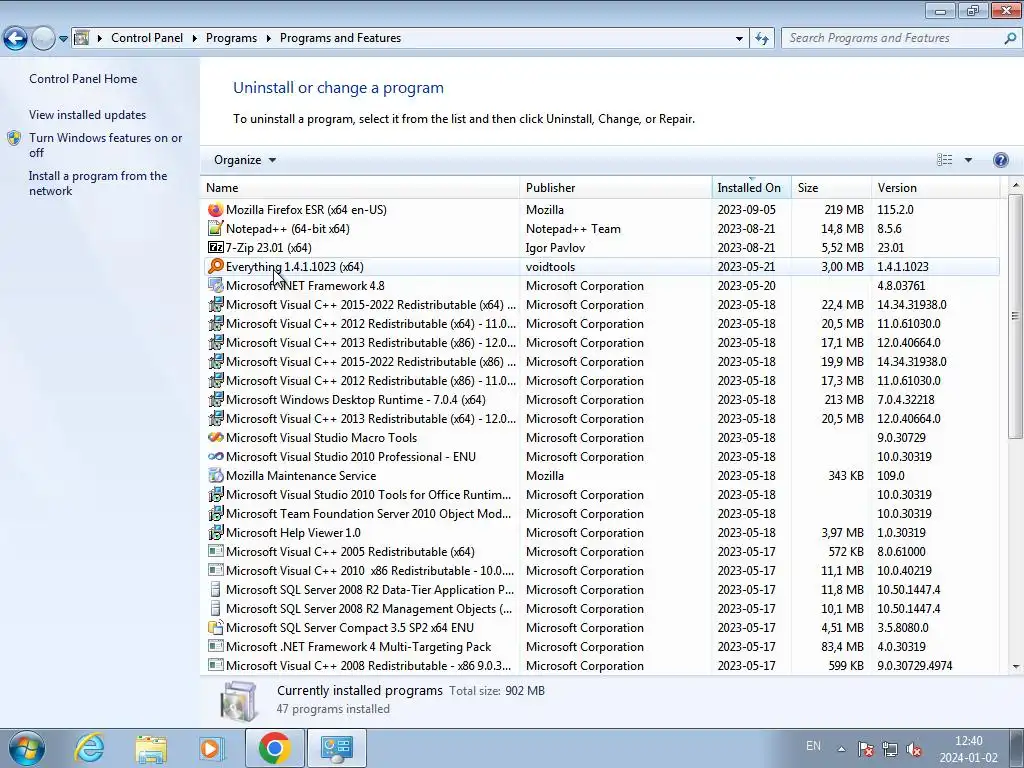The width and height of the screenshot is (1024, 768).
Task: Click the search magnifier icon
Action: (x=1010, y=38)
